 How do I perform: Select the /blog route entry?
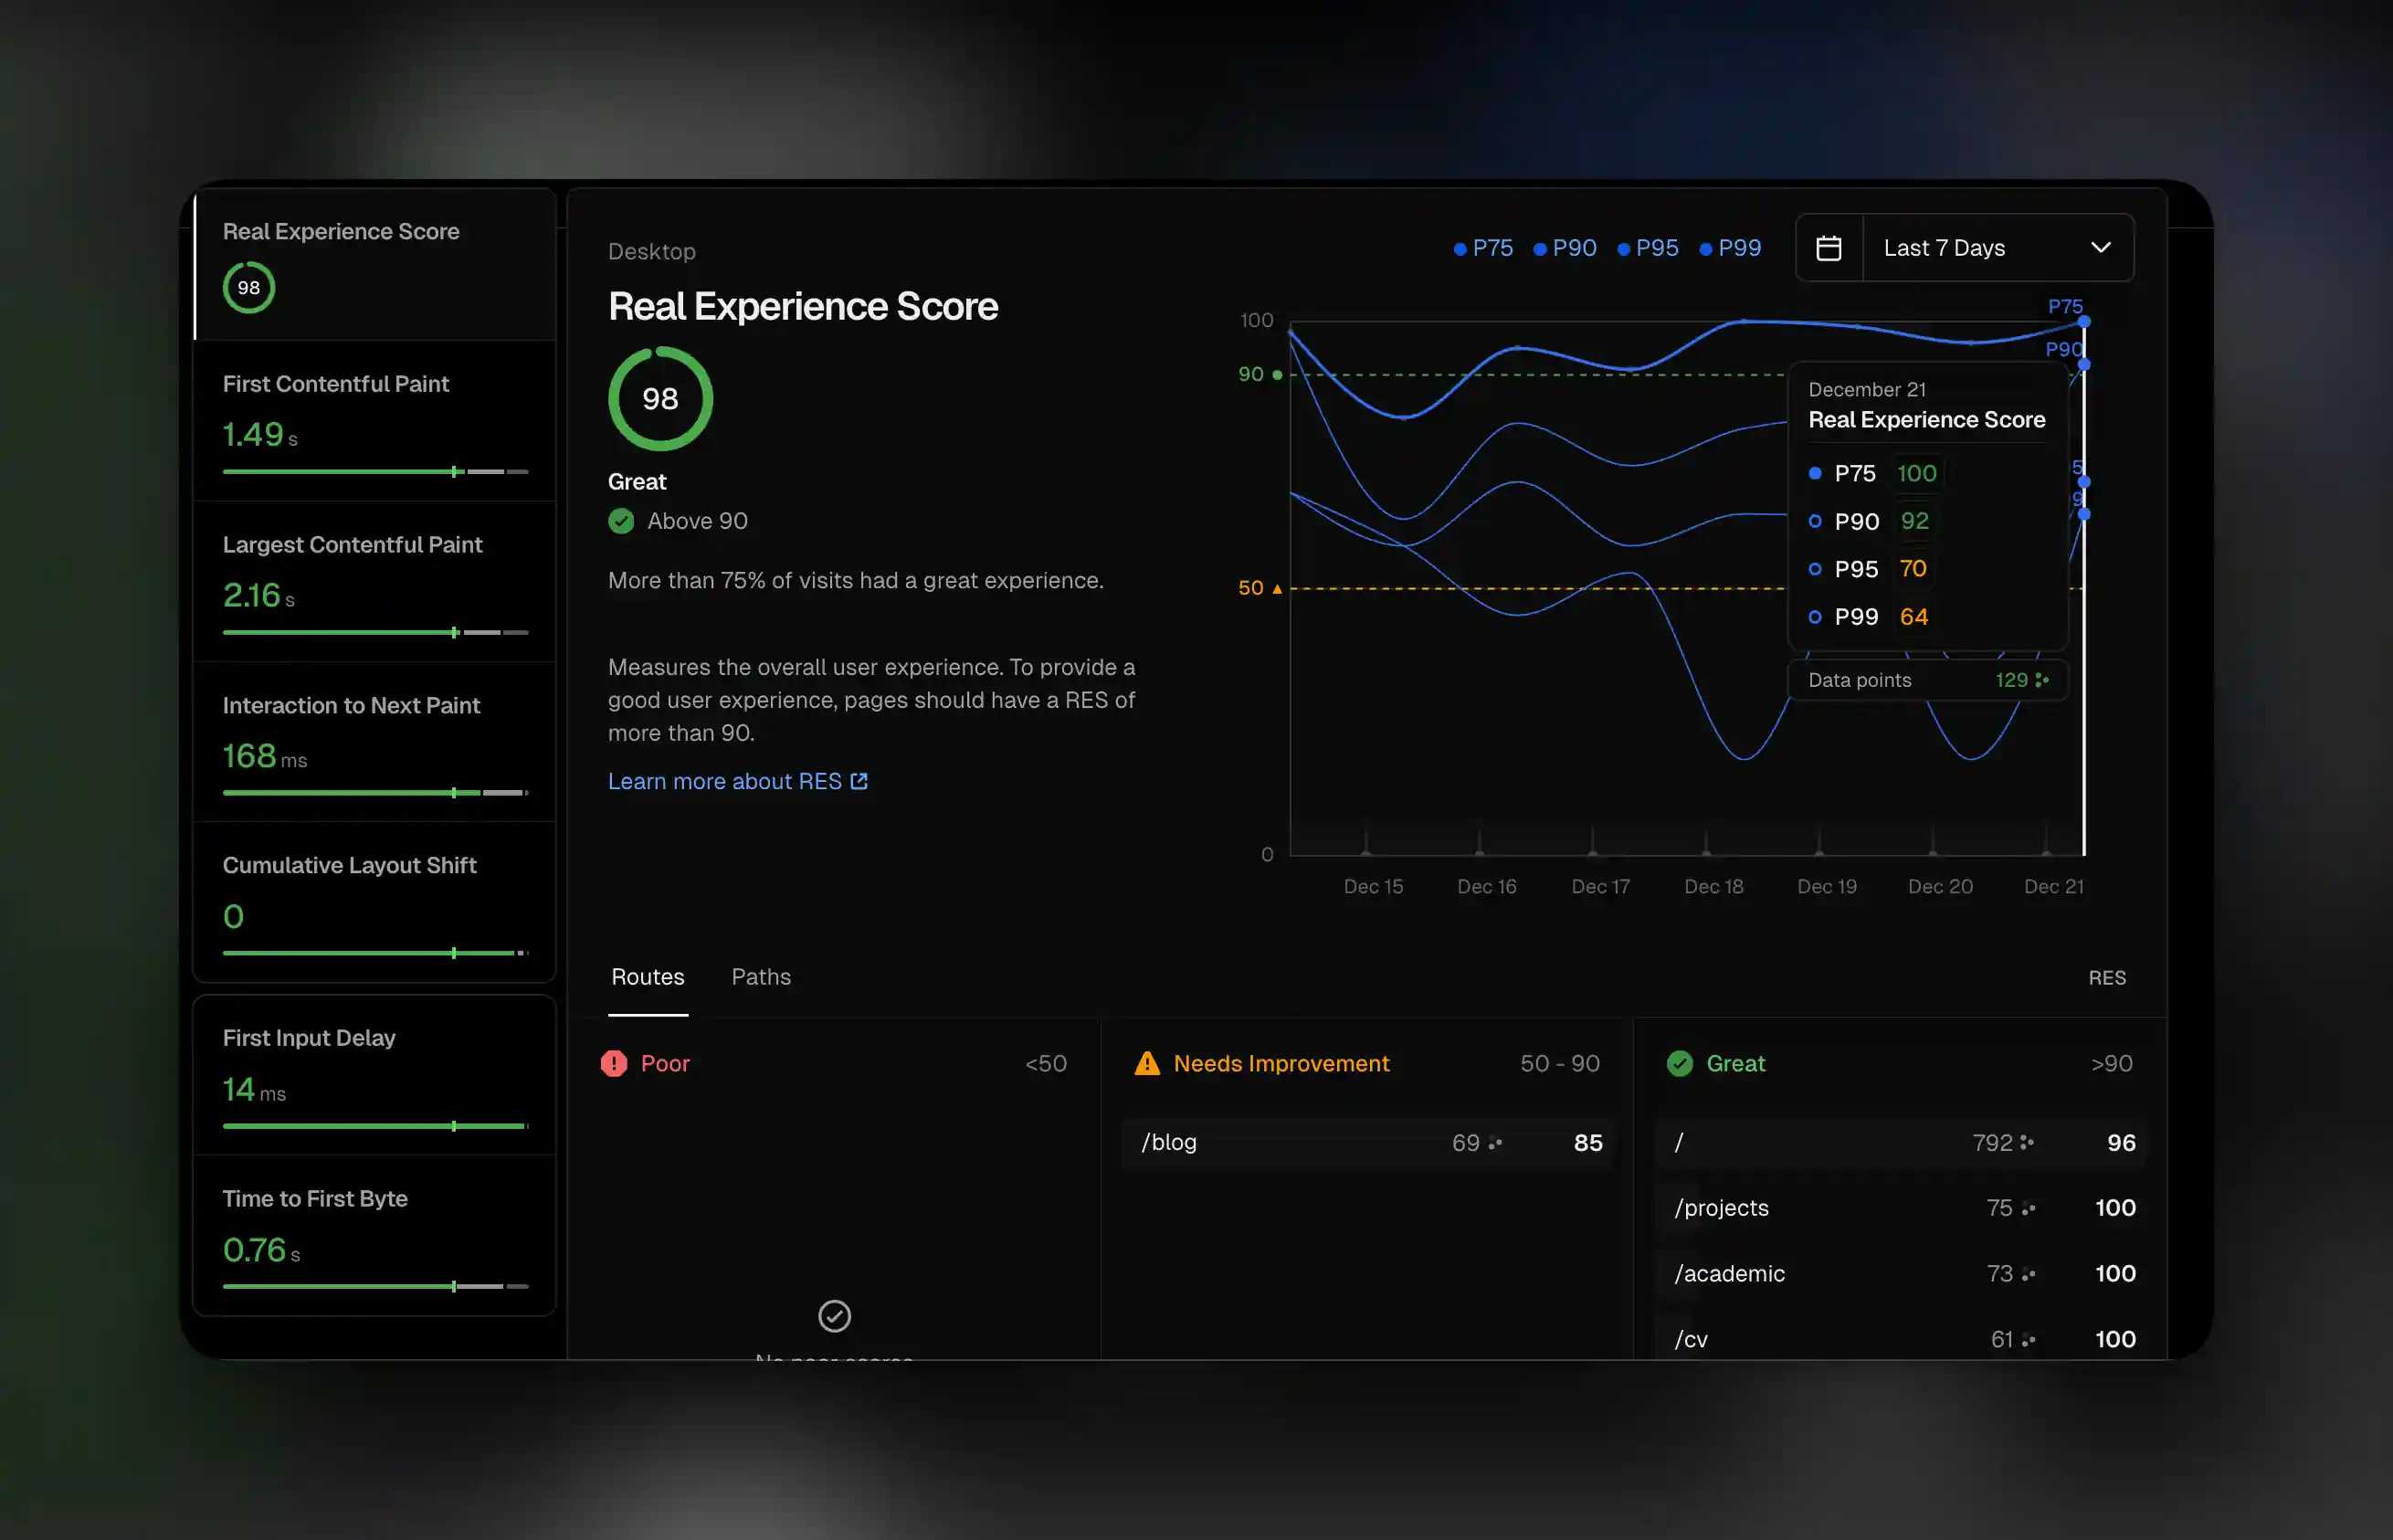pyautogui.click(x=1368, y=1142)
